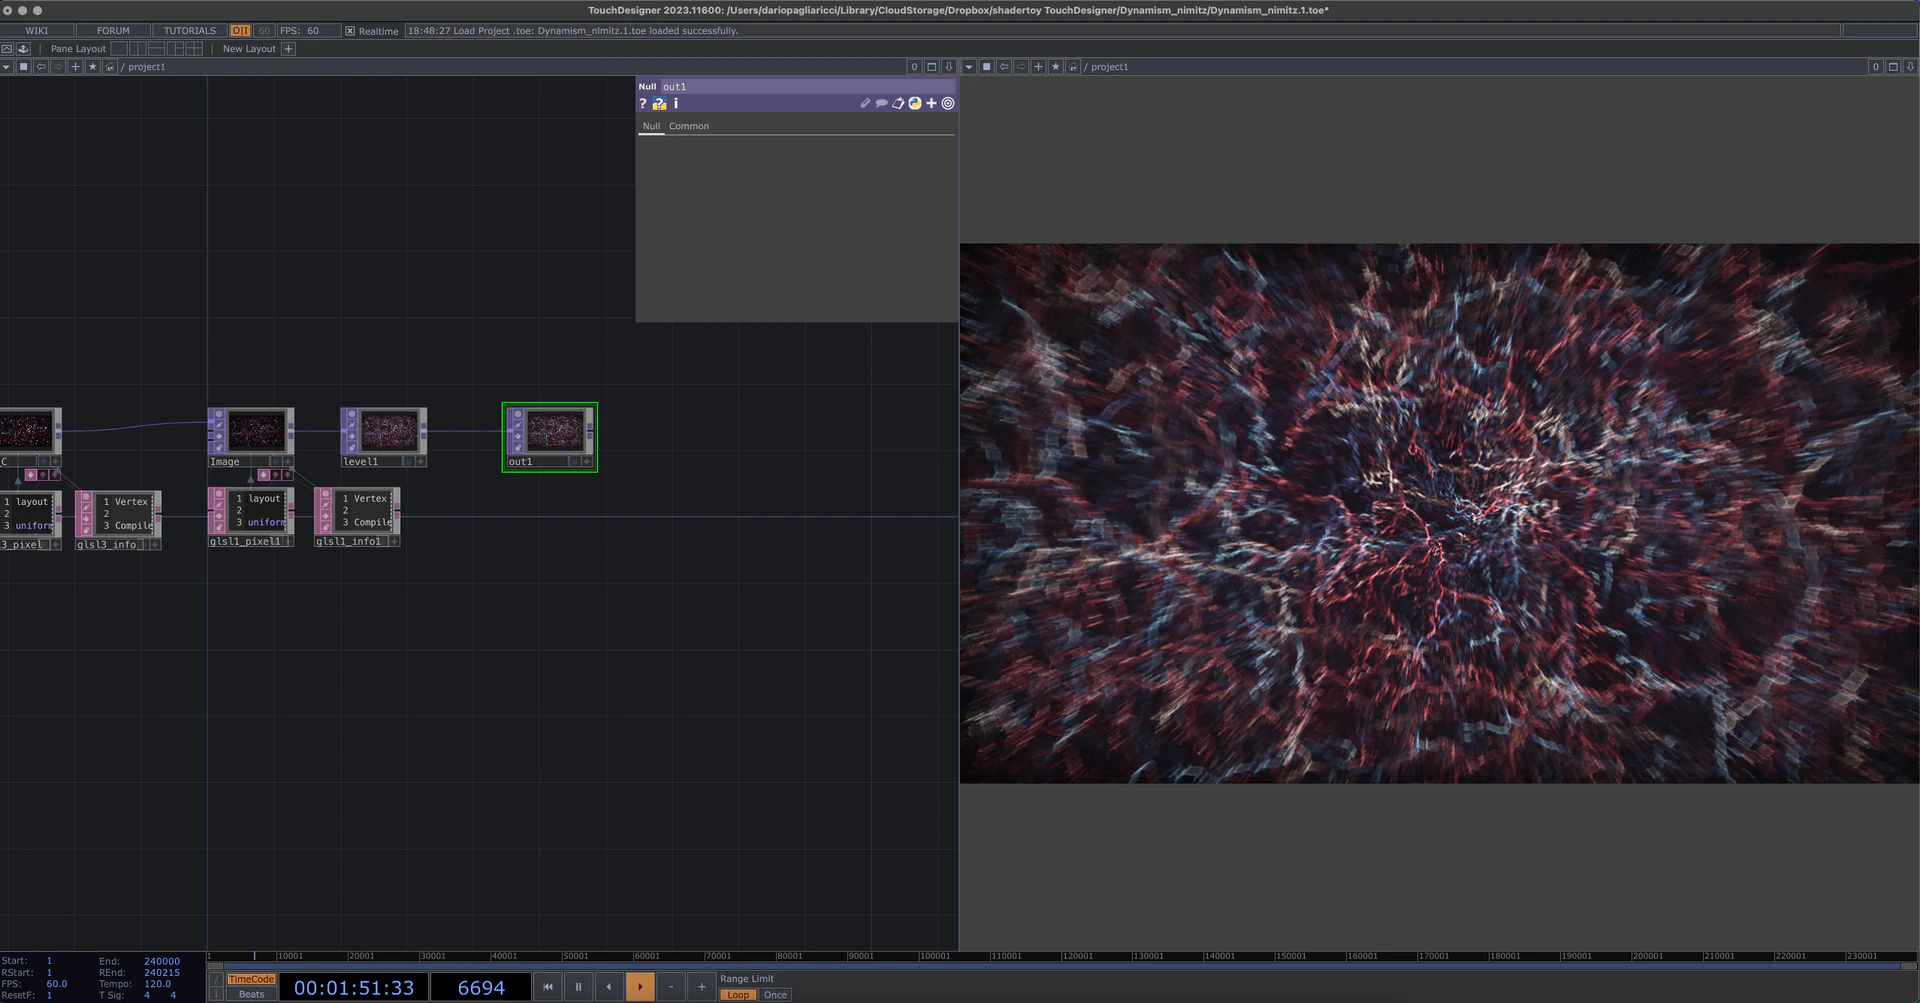
Task: Play timeline forward
Action: pyautogui.click(x=640, y=987)
